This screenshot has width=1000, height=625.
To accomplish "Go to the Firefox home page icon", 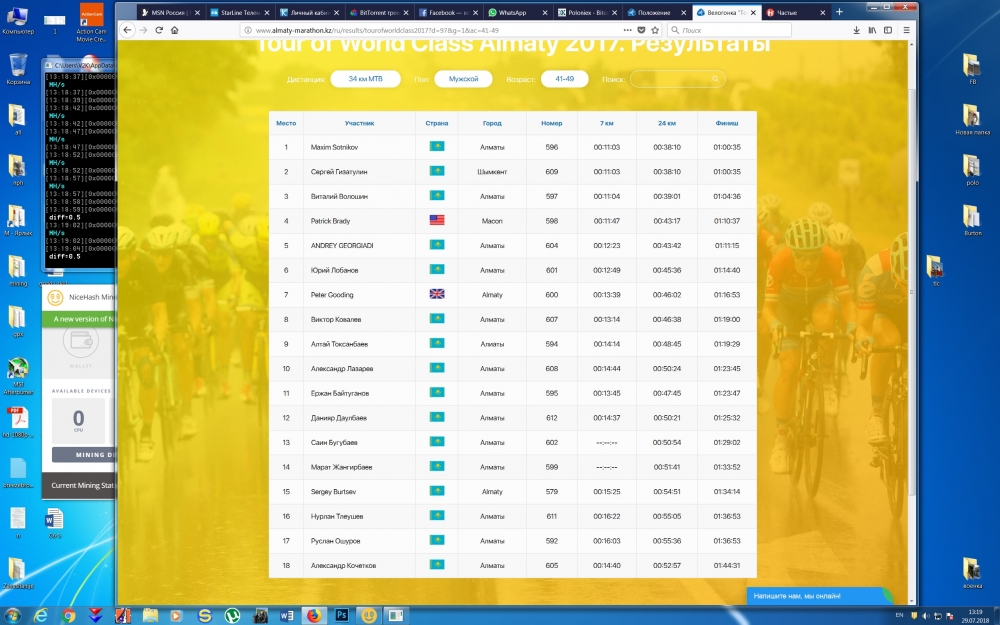I will click(x=174, y=30).
